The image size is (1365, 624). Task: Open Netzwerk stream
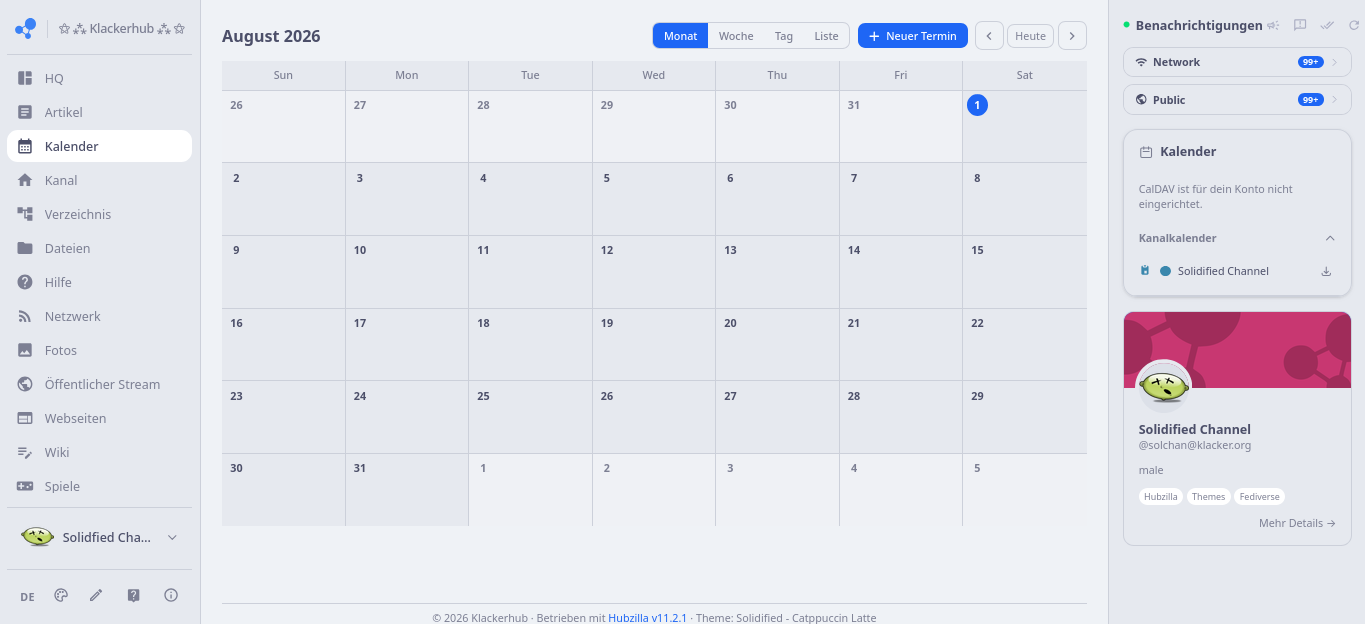(x=99, y=316)
